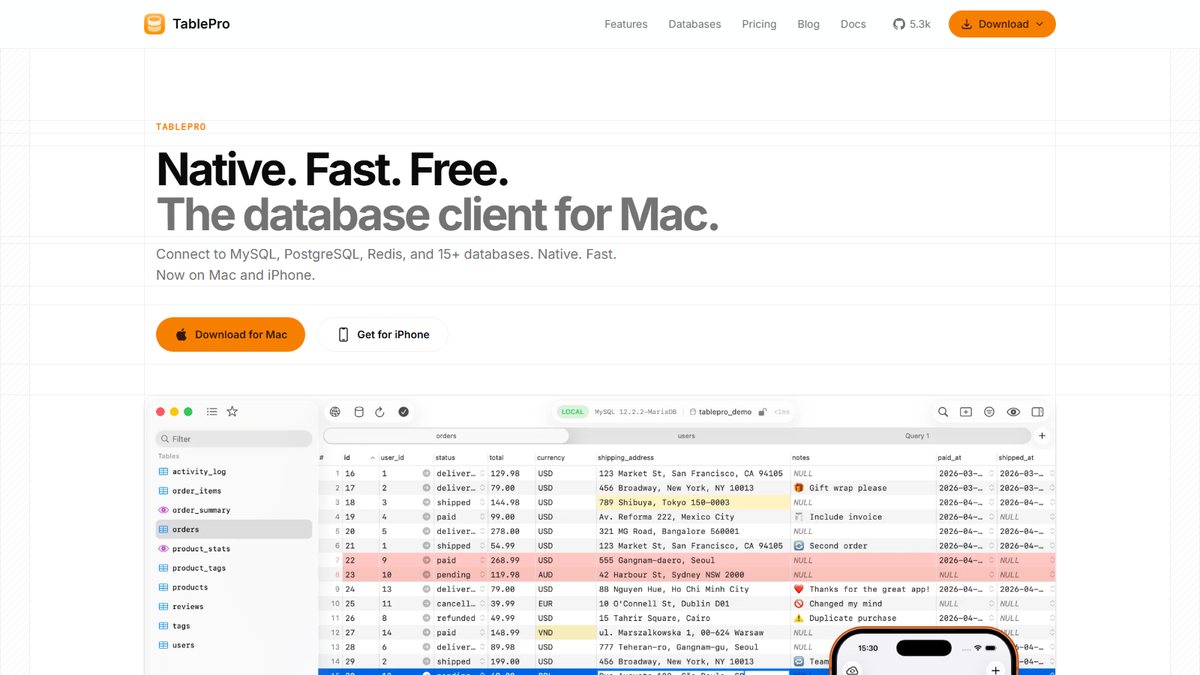Click the magnifier search icon in demo toolbar
The width and height of the screenshot is (1200, 675).
[943, 411]
